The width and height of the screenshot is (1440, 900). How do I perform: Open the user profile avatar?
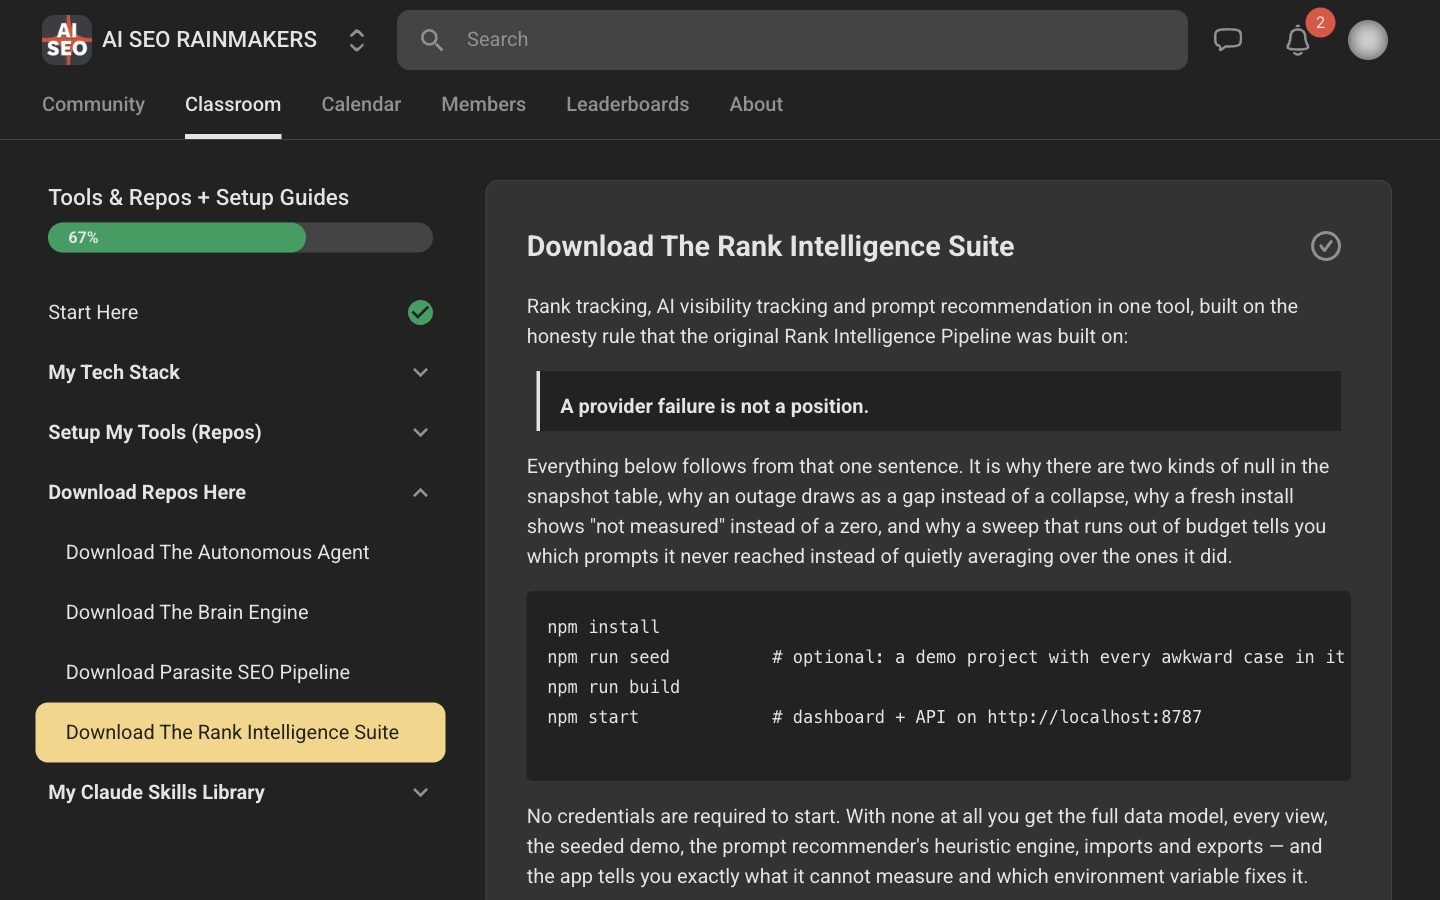click(1368, 40)
